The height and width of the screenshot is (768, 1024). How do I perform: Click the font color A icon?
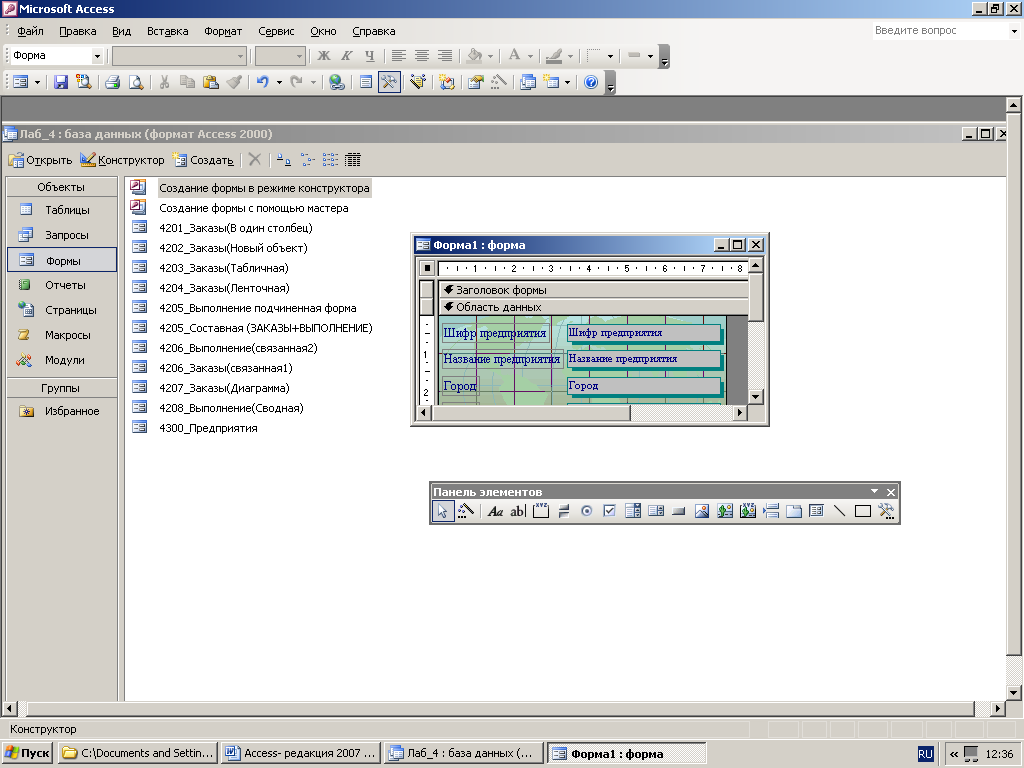tap(515, 56)
